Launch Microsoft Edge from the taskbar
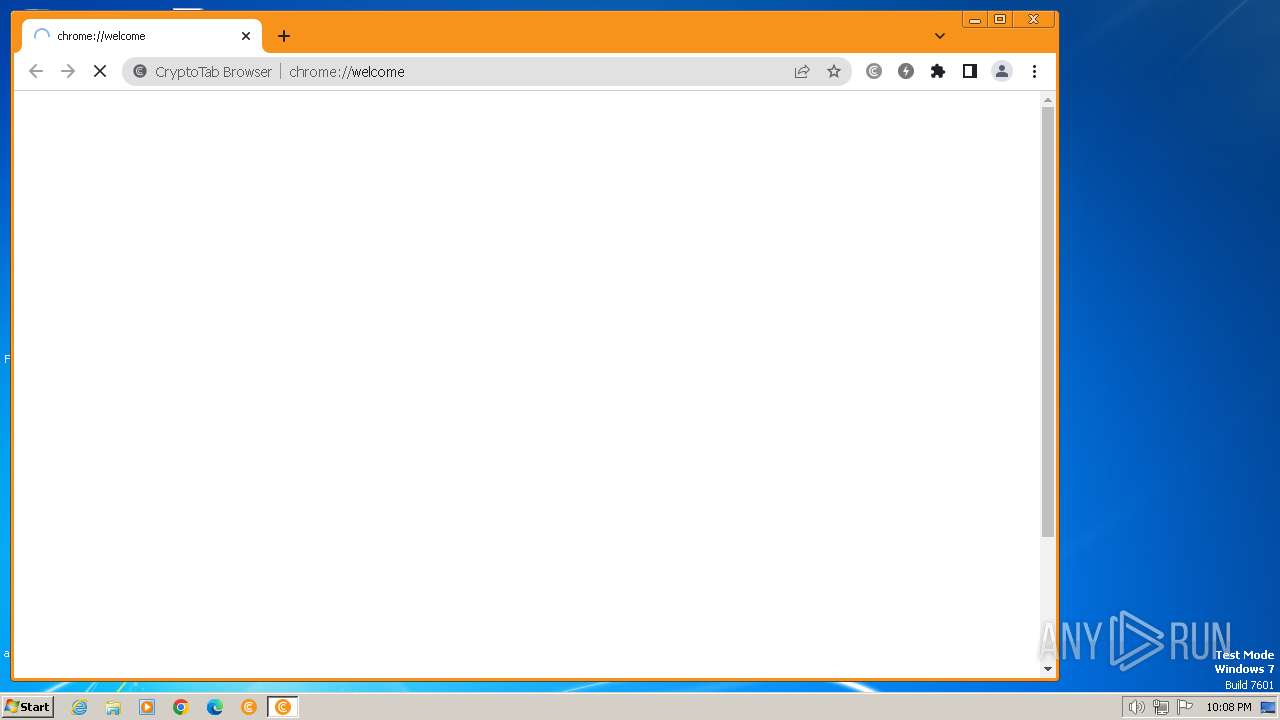Image resolution: width=1280 pixels, height=720 pixels. (215, 707)
